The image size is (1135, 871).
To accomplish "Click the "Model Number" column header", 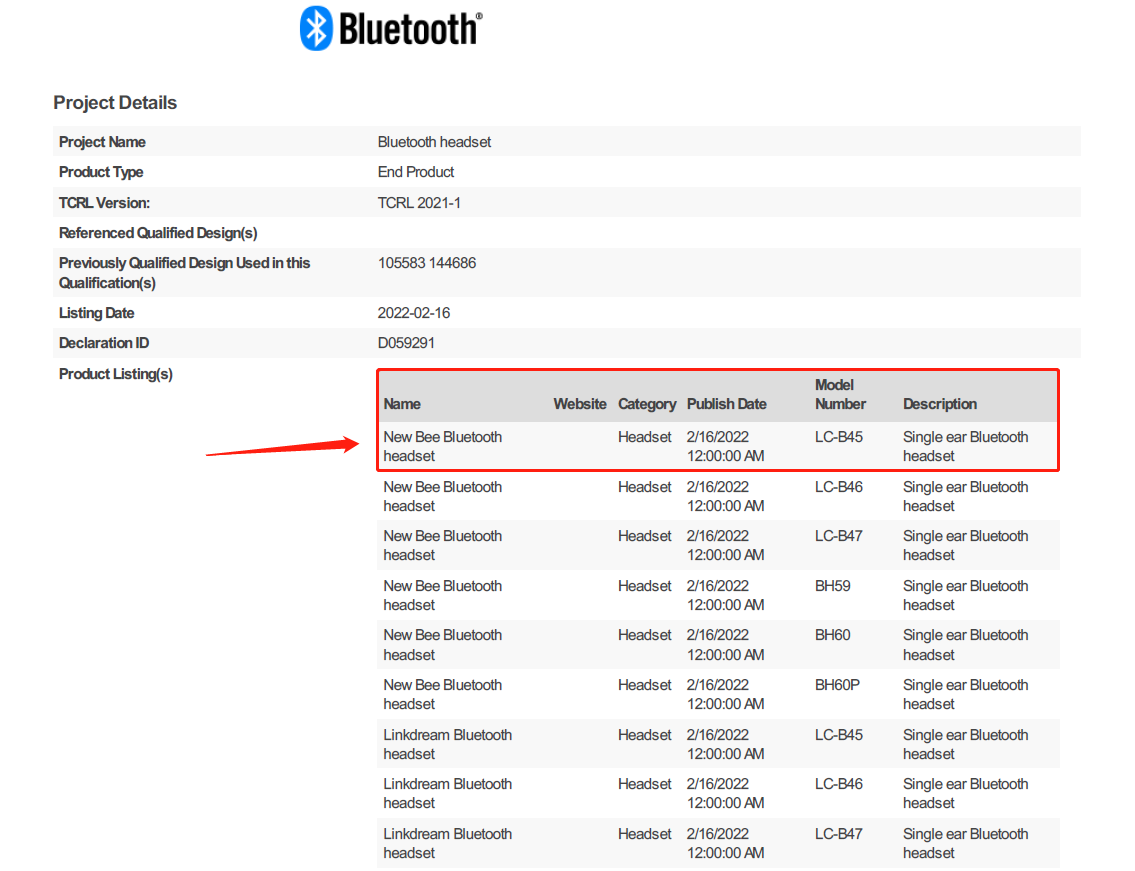I will pos(840,395).
